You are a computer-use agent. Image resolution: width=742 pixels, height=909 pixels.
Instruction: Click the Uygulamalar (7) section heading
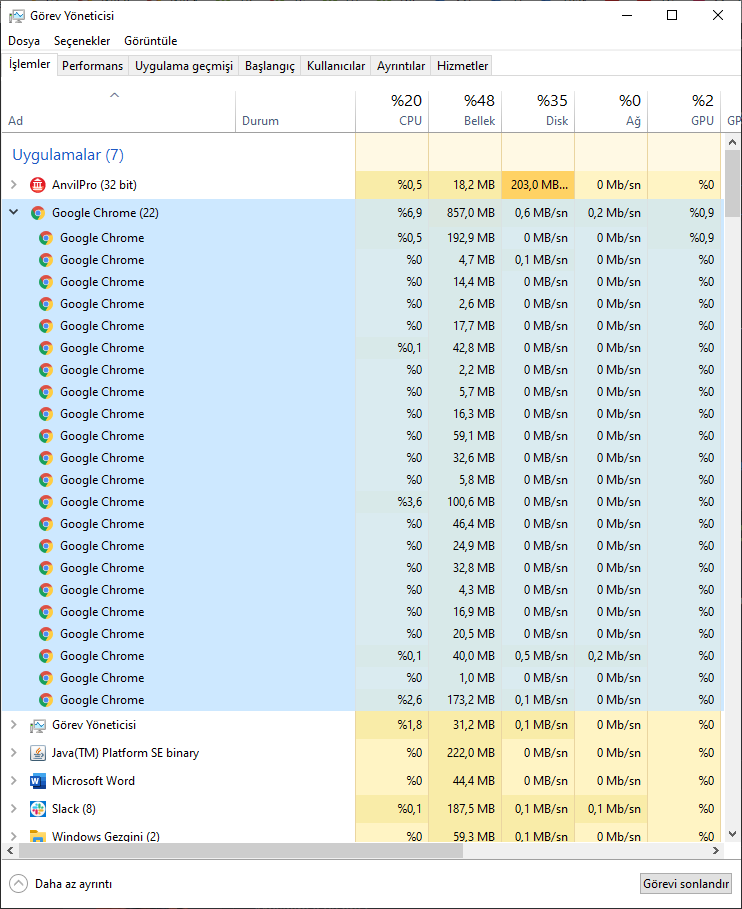point(68,155)
